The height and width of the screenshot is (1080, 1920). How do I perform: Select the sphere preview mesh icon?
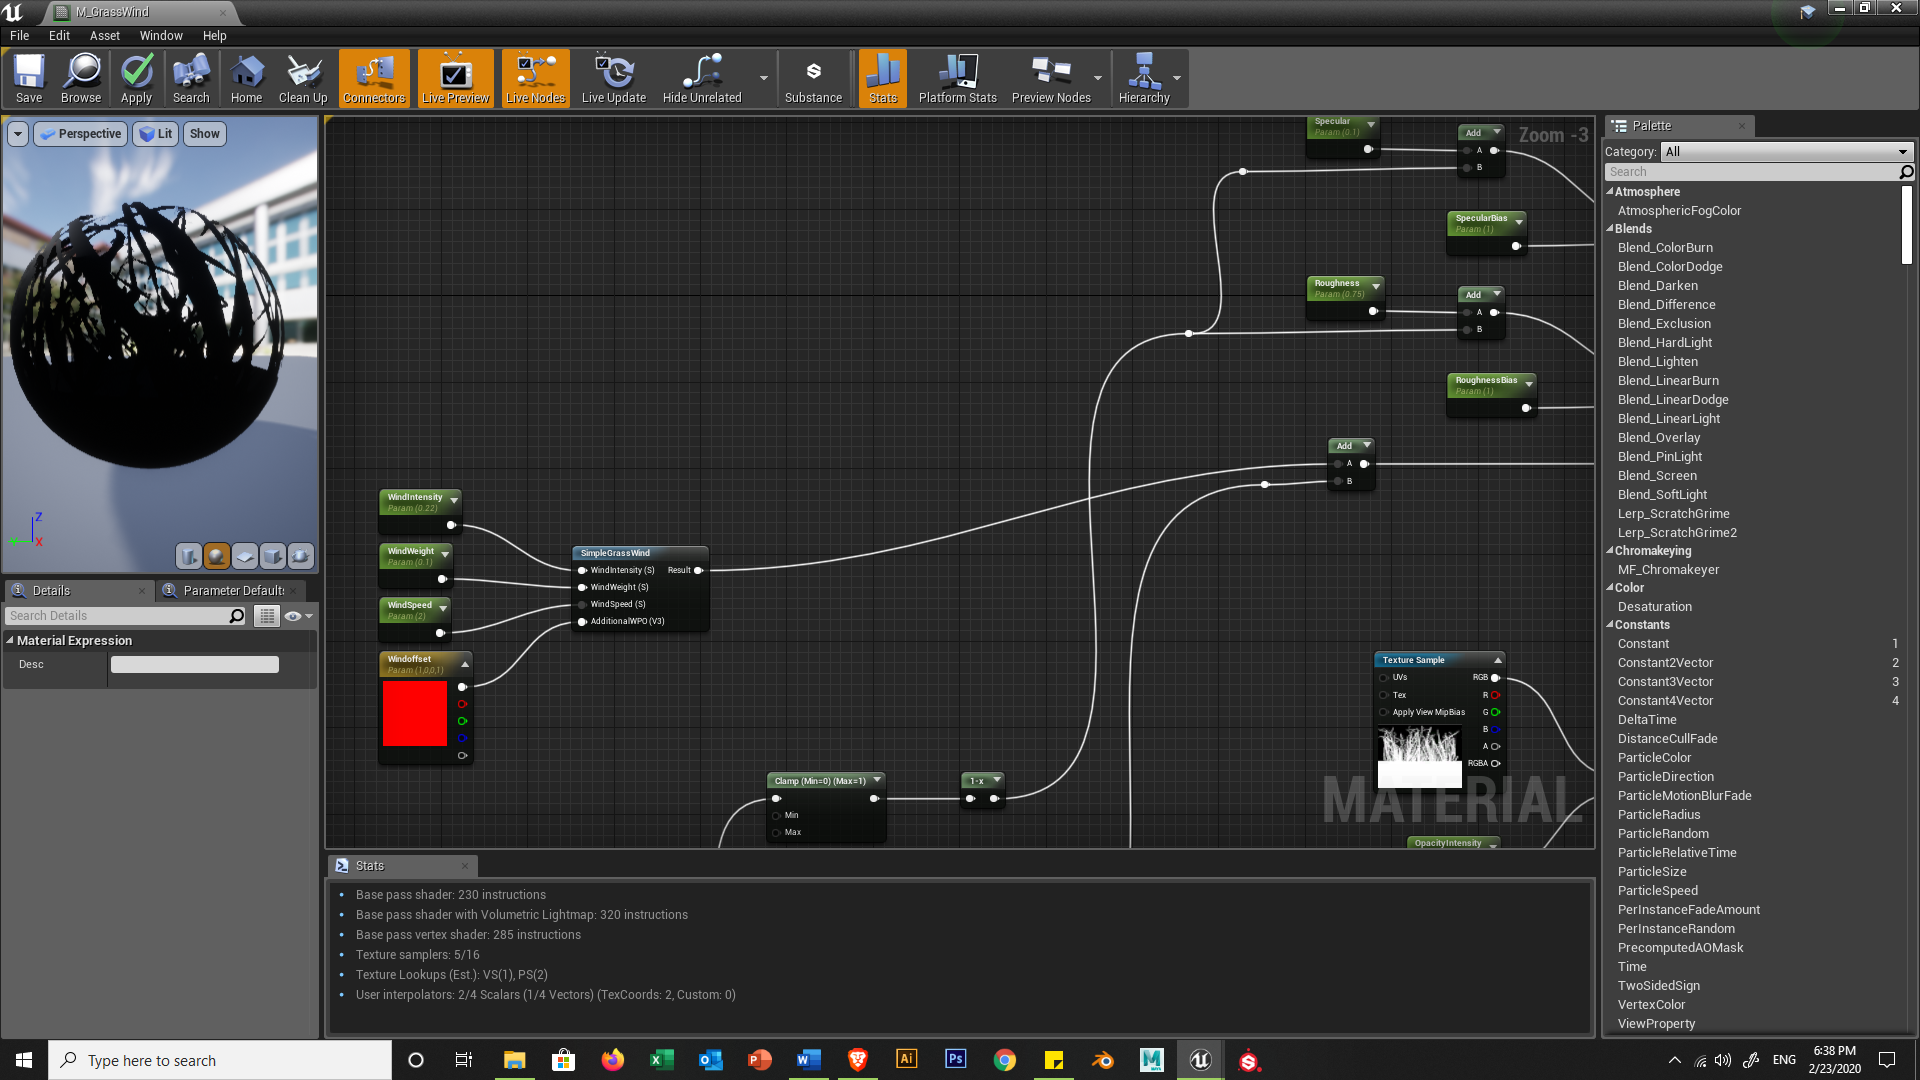coord(216,556)
